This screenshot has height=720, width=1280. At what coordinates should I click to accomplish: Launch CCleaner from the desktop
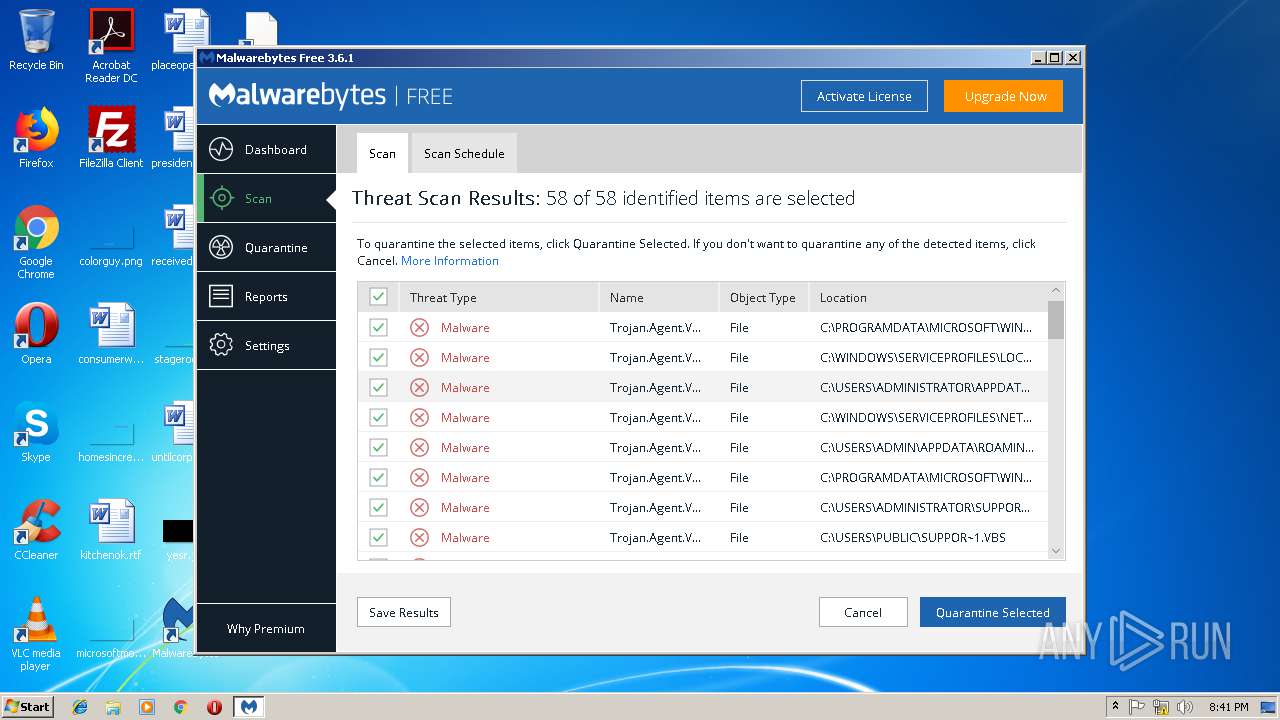coord(36,530)
